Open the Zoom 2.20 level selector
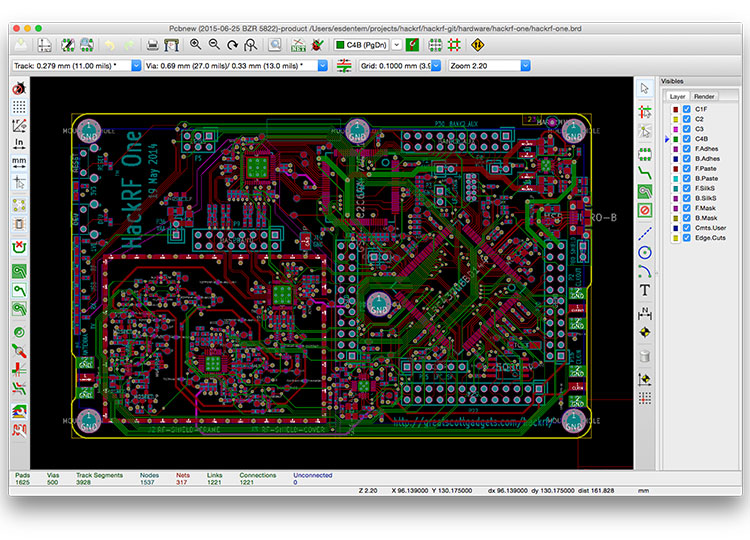 (x=524, y=66)
